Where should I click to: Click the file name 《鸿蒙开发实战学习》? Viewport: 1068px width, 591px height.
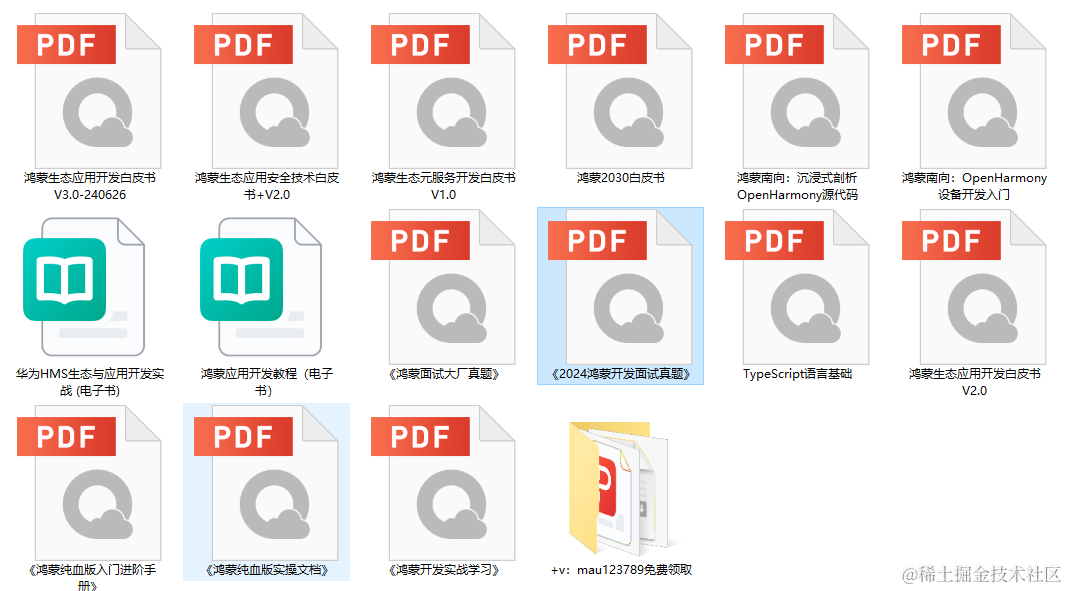pyautogui.click(x=443, y=570)
